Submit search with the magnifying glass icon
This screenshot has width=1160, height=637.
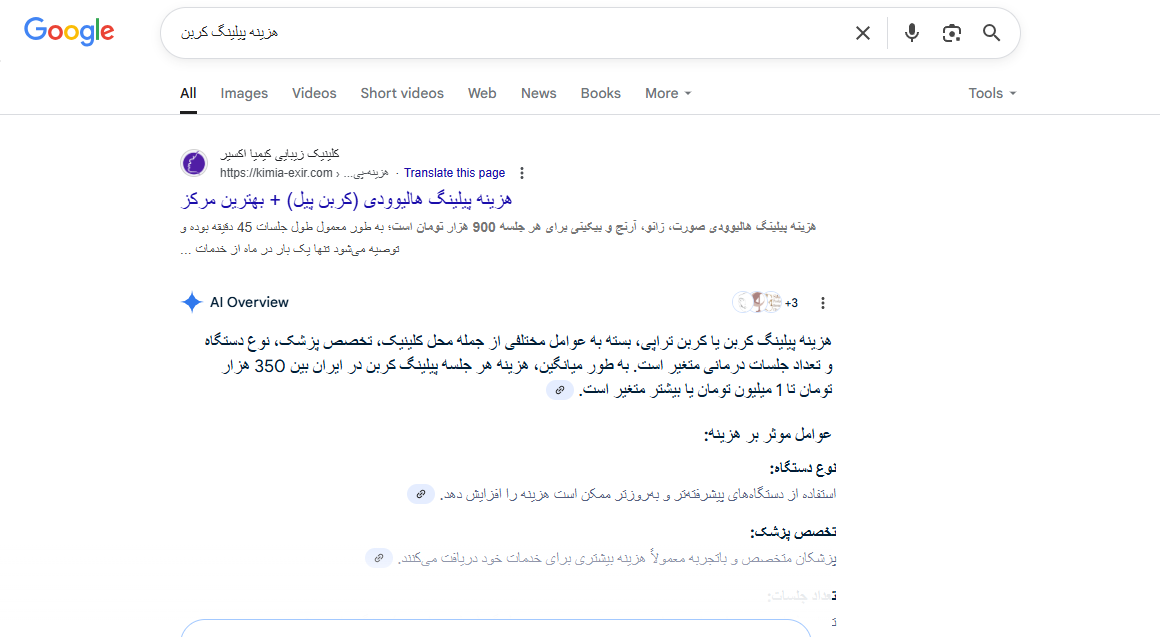(991, 33)
